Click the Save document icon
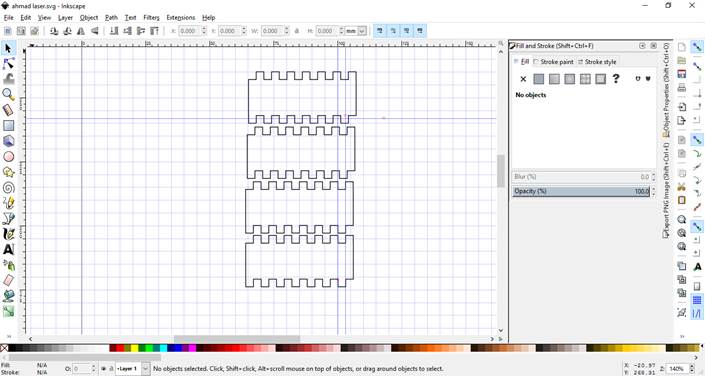This screenshot has width=705, height=376. [x=682, y=74]
